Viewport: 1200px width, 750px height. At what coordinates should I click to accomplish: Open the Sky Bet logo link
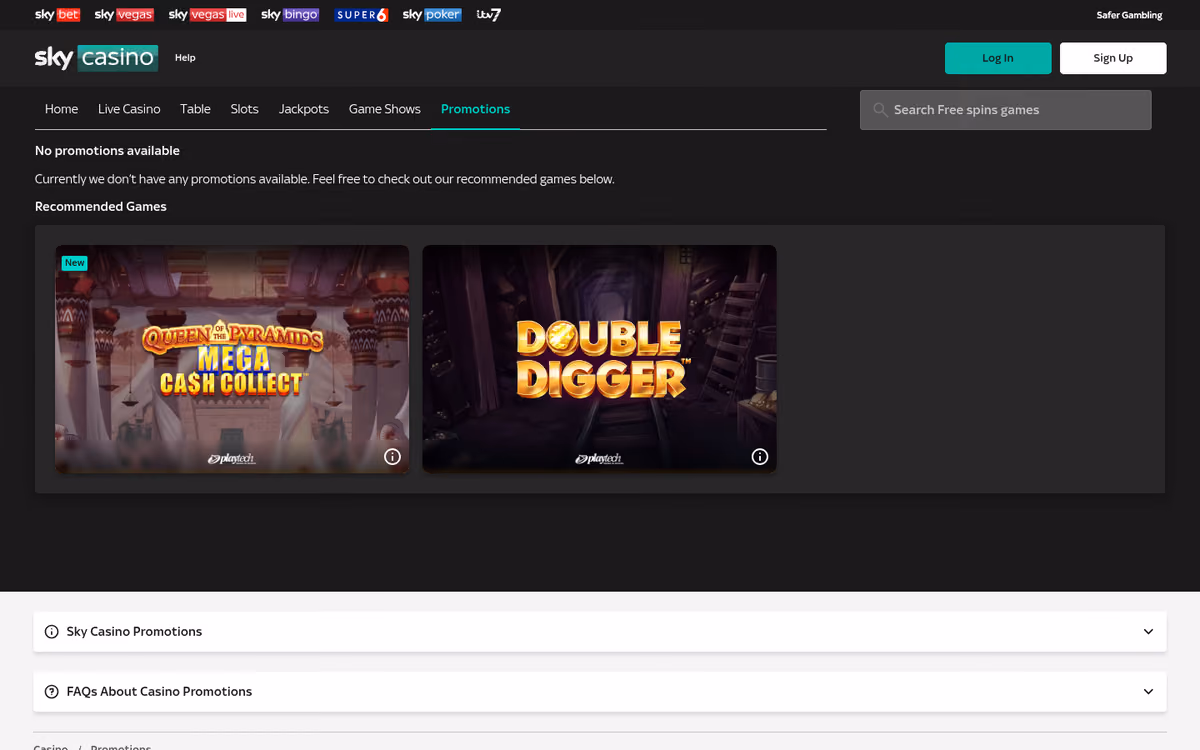click(57, 15)
